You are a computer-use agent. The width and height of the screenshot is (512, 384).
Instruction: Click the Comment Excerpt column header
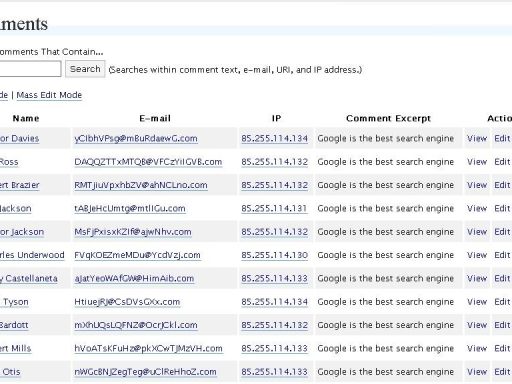coord(389,118)
